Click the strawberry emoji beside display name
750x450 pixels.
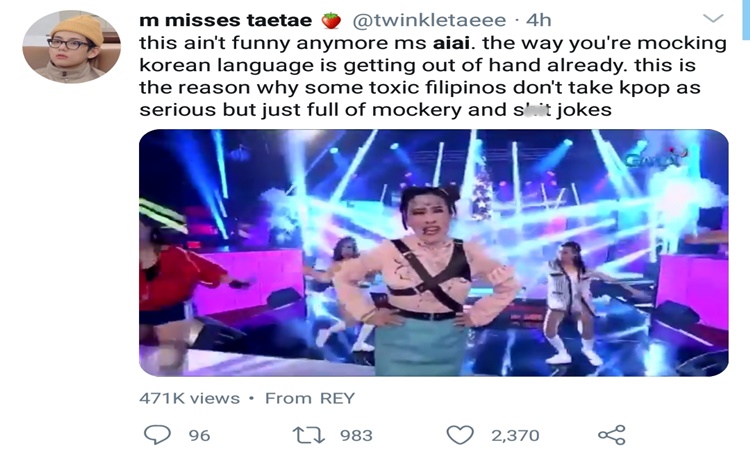(331, 21)
